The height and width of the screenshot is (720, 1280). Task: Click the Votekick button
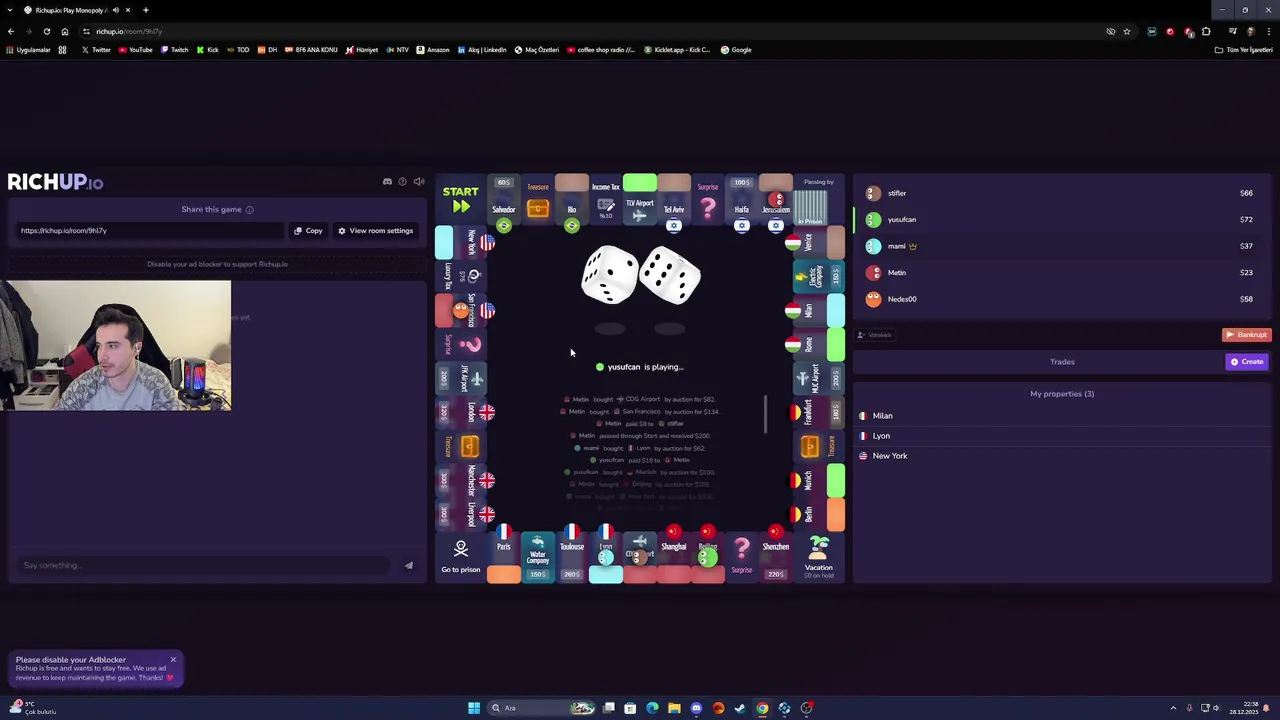point(875,335)
